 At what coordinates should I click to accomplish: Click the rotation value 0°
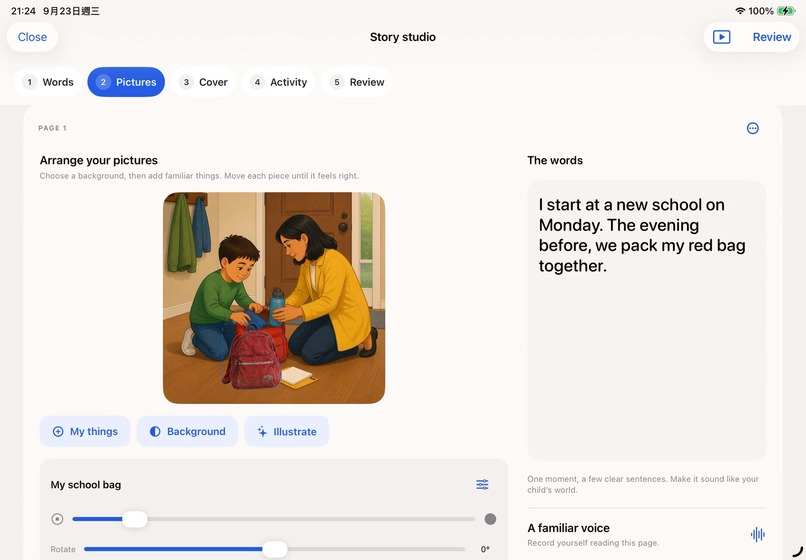pos(485,549)
